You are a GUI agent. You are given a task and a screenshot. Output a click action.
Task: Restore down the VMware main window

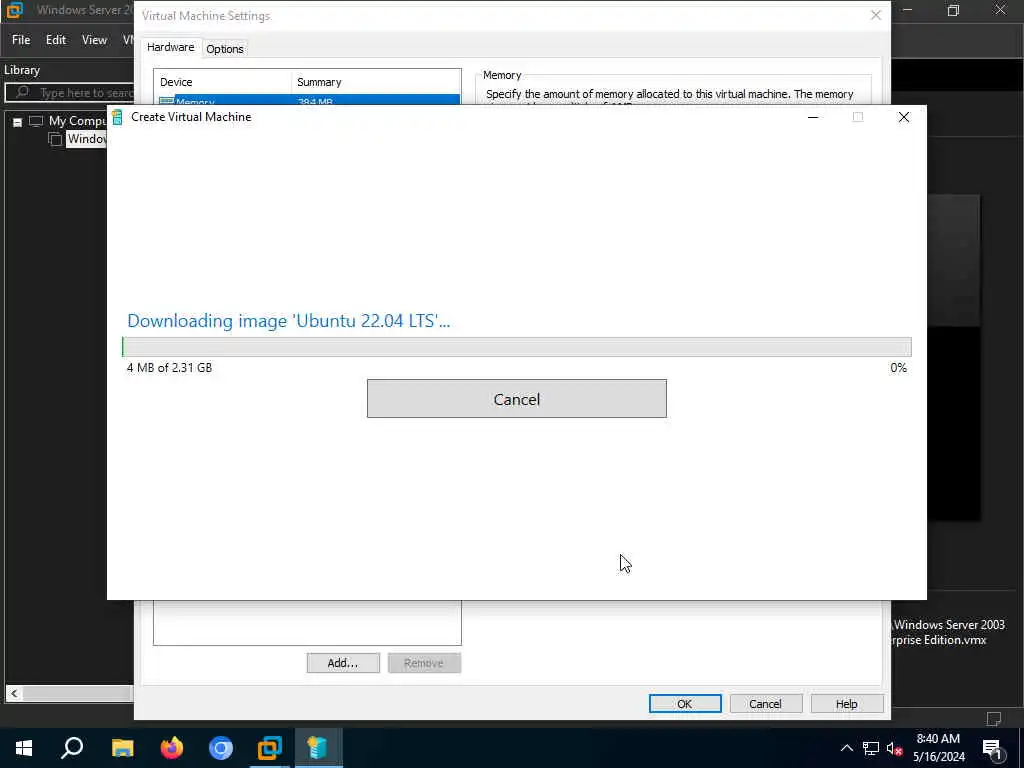pyautogui.click(x=953, y=10)
